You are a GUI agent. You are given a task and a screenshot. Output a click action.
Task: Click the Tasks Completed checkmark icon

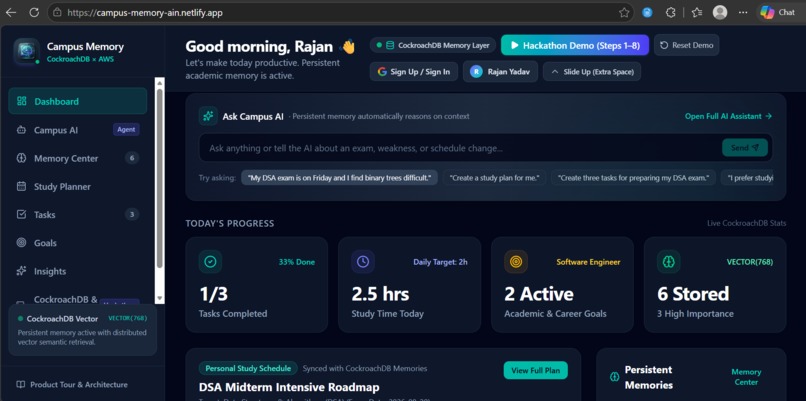(210, 262)
